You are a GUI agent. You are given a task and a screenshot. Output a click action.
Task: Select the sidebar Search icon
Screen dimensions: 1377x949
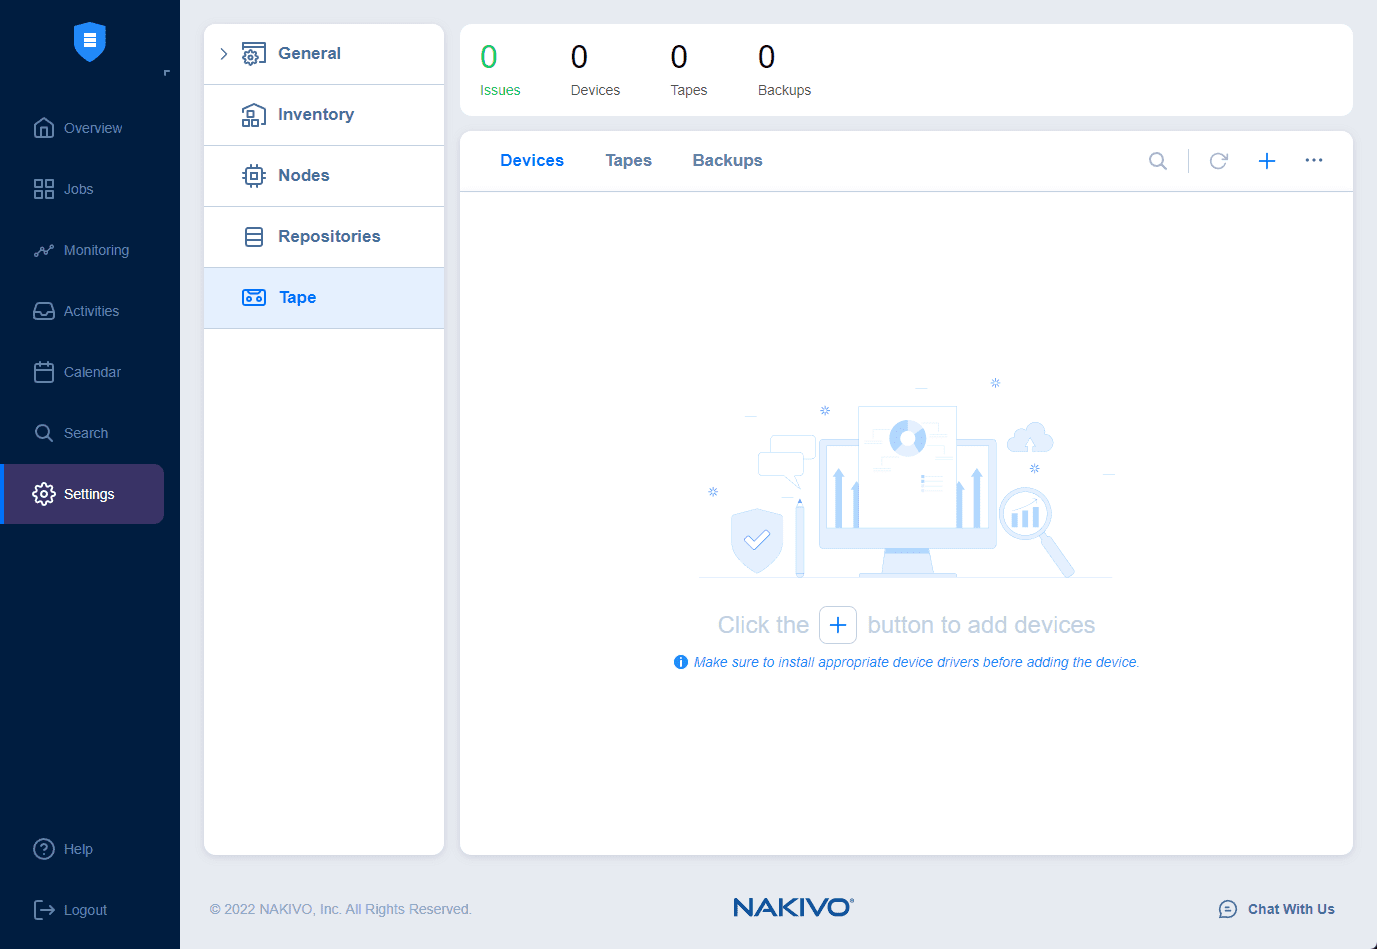45,432
